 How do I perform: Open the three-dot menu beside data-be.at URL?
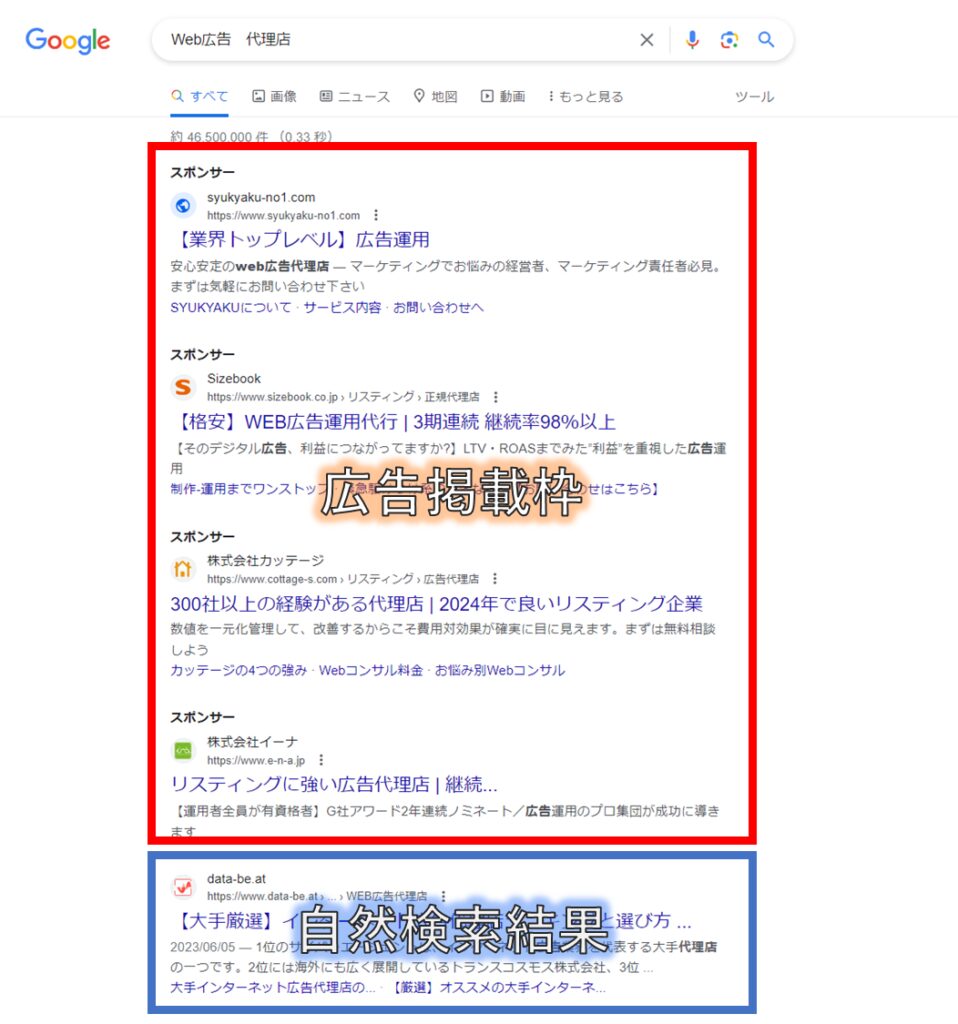click(x=443, y=896)
